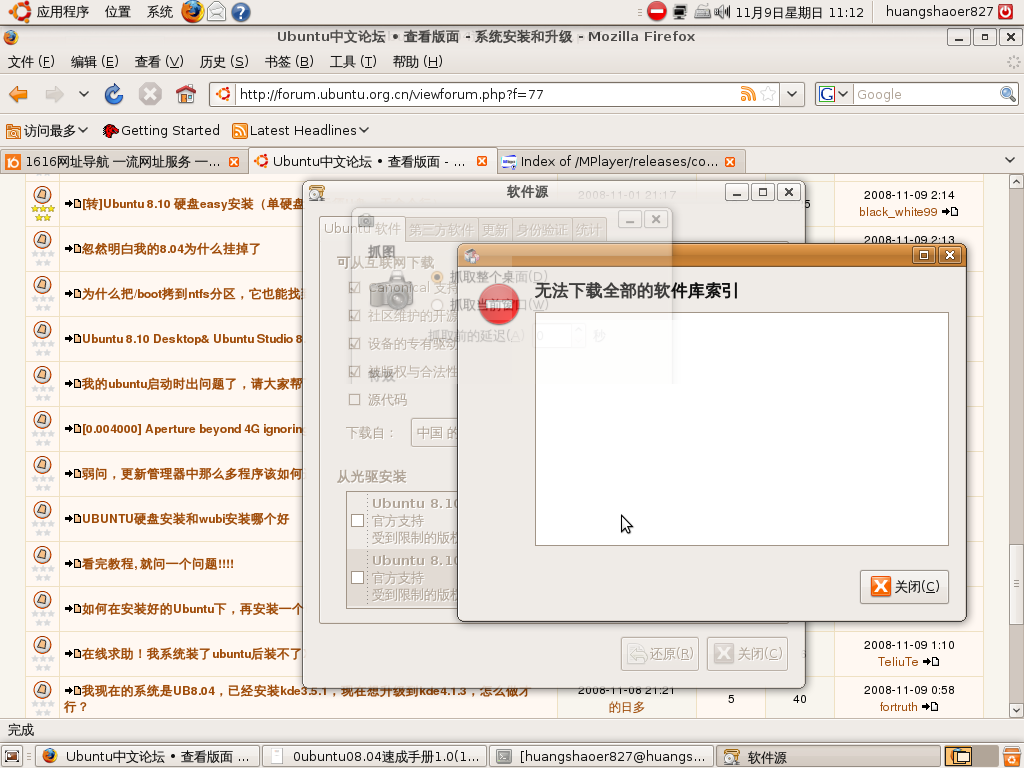Switch to the 1616网址导航 browser tab
The width and height of the screenshot is (1024, 768).
click(x=123, y=162)
